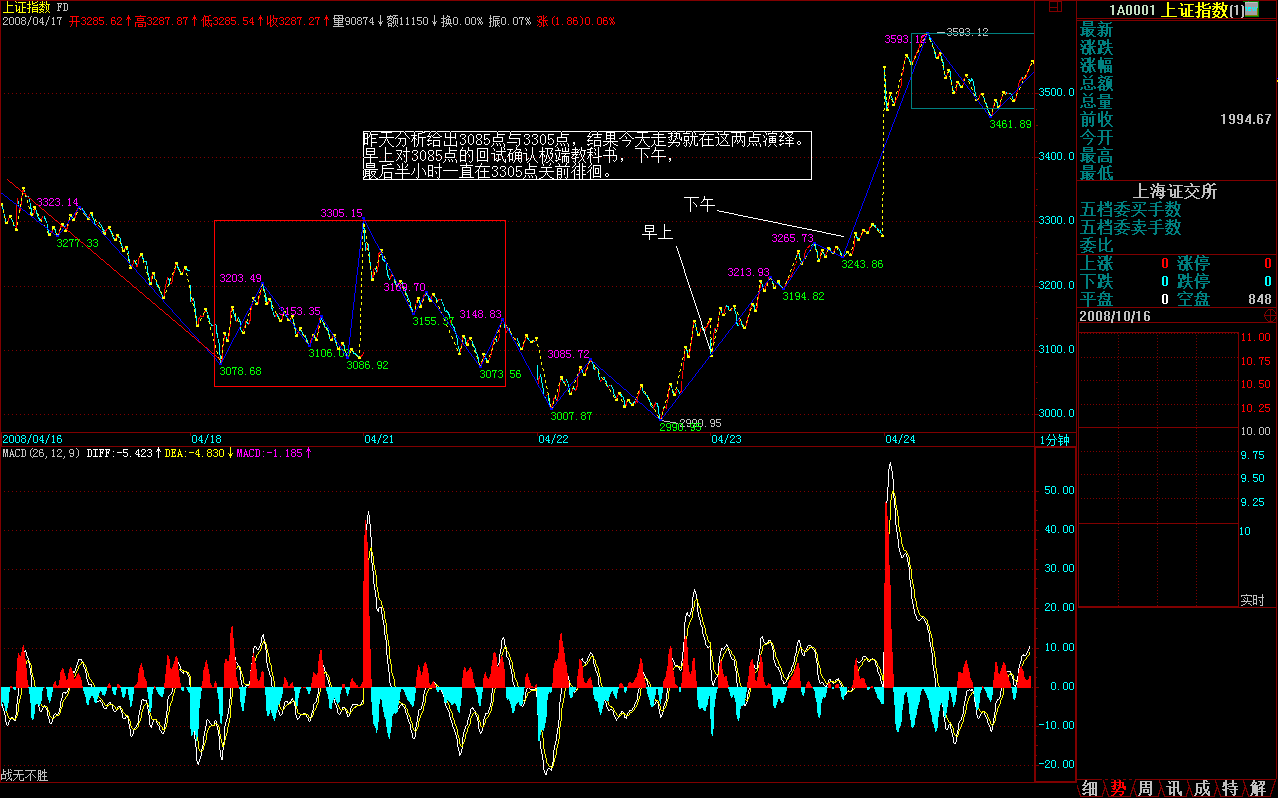Click the window layout icon above the price axis
Image resolution: width=1278 pixels, height=798 pixels.
tap(1054, 7)
